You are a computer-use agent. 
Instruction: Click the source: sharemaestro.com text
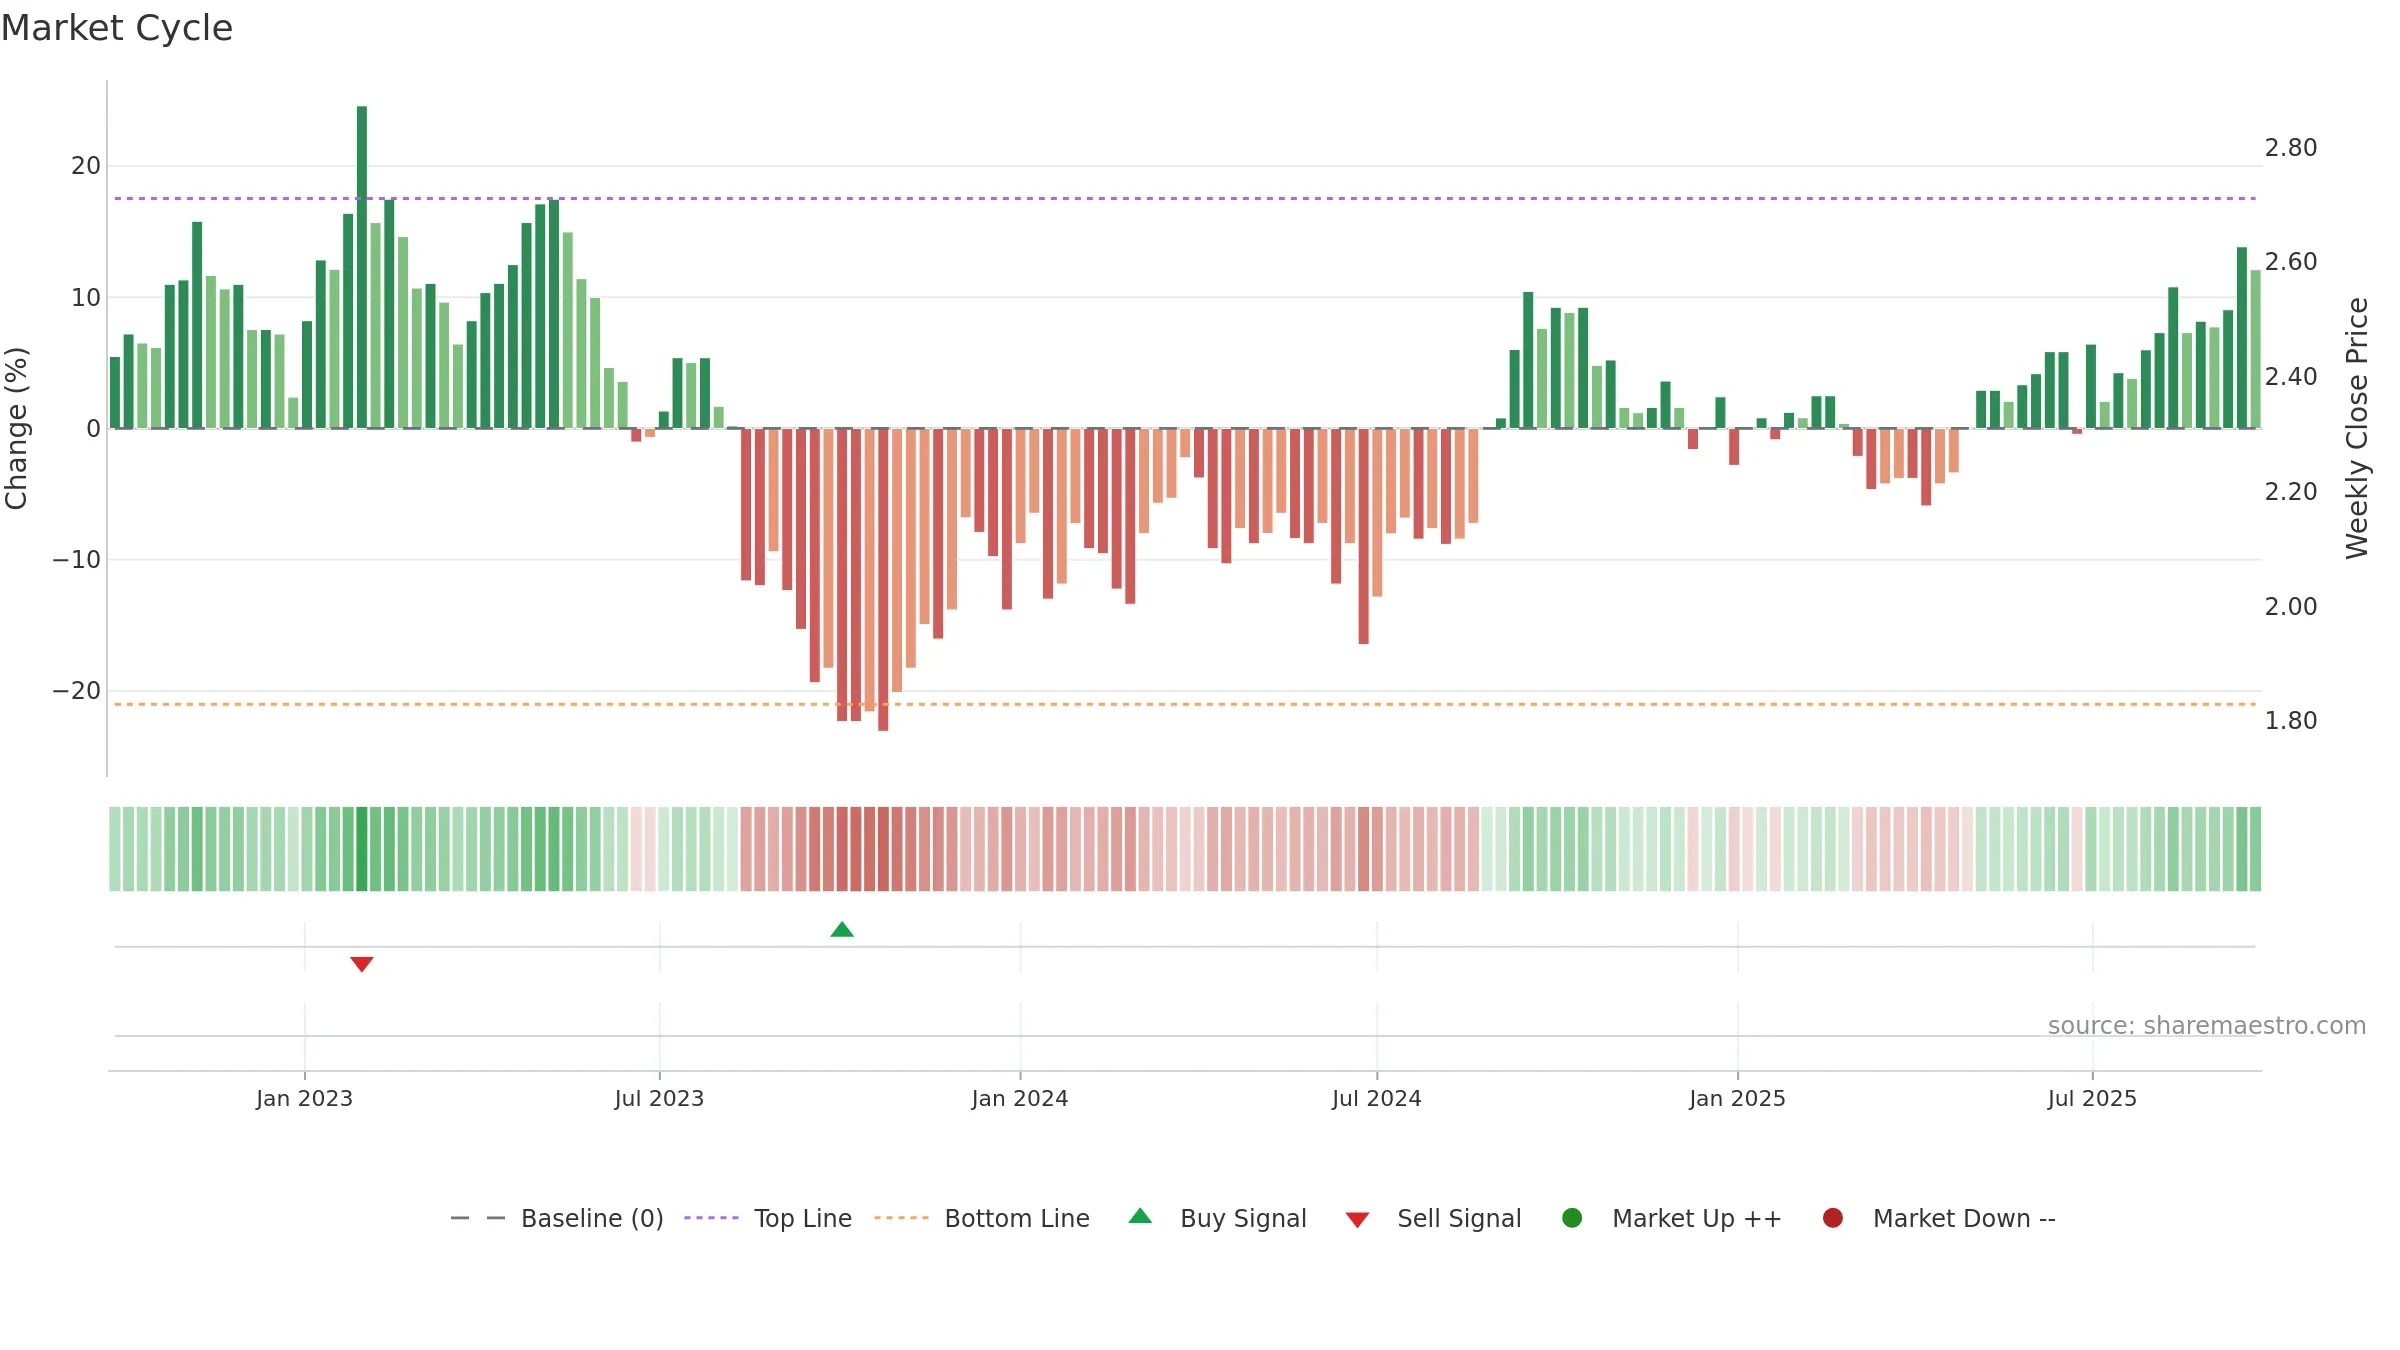(x=2207, y=1026)
